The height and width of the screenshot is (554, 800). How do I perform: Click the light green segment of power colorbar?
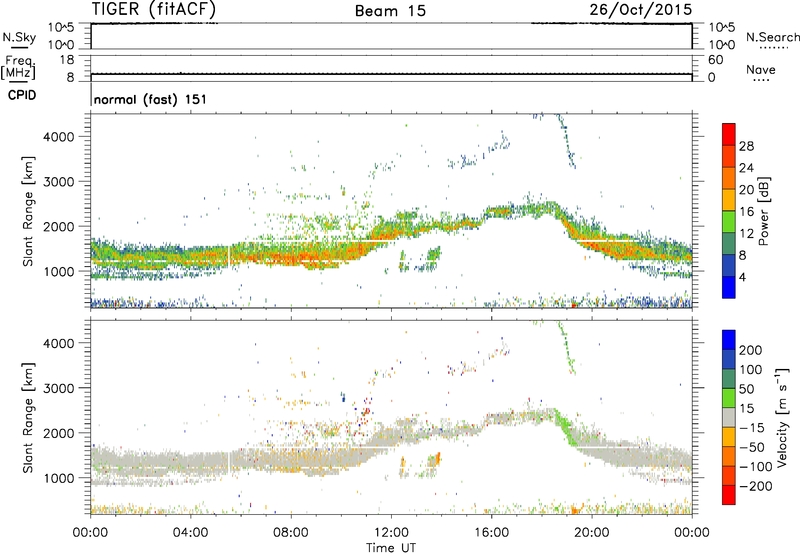pos(729,221)
